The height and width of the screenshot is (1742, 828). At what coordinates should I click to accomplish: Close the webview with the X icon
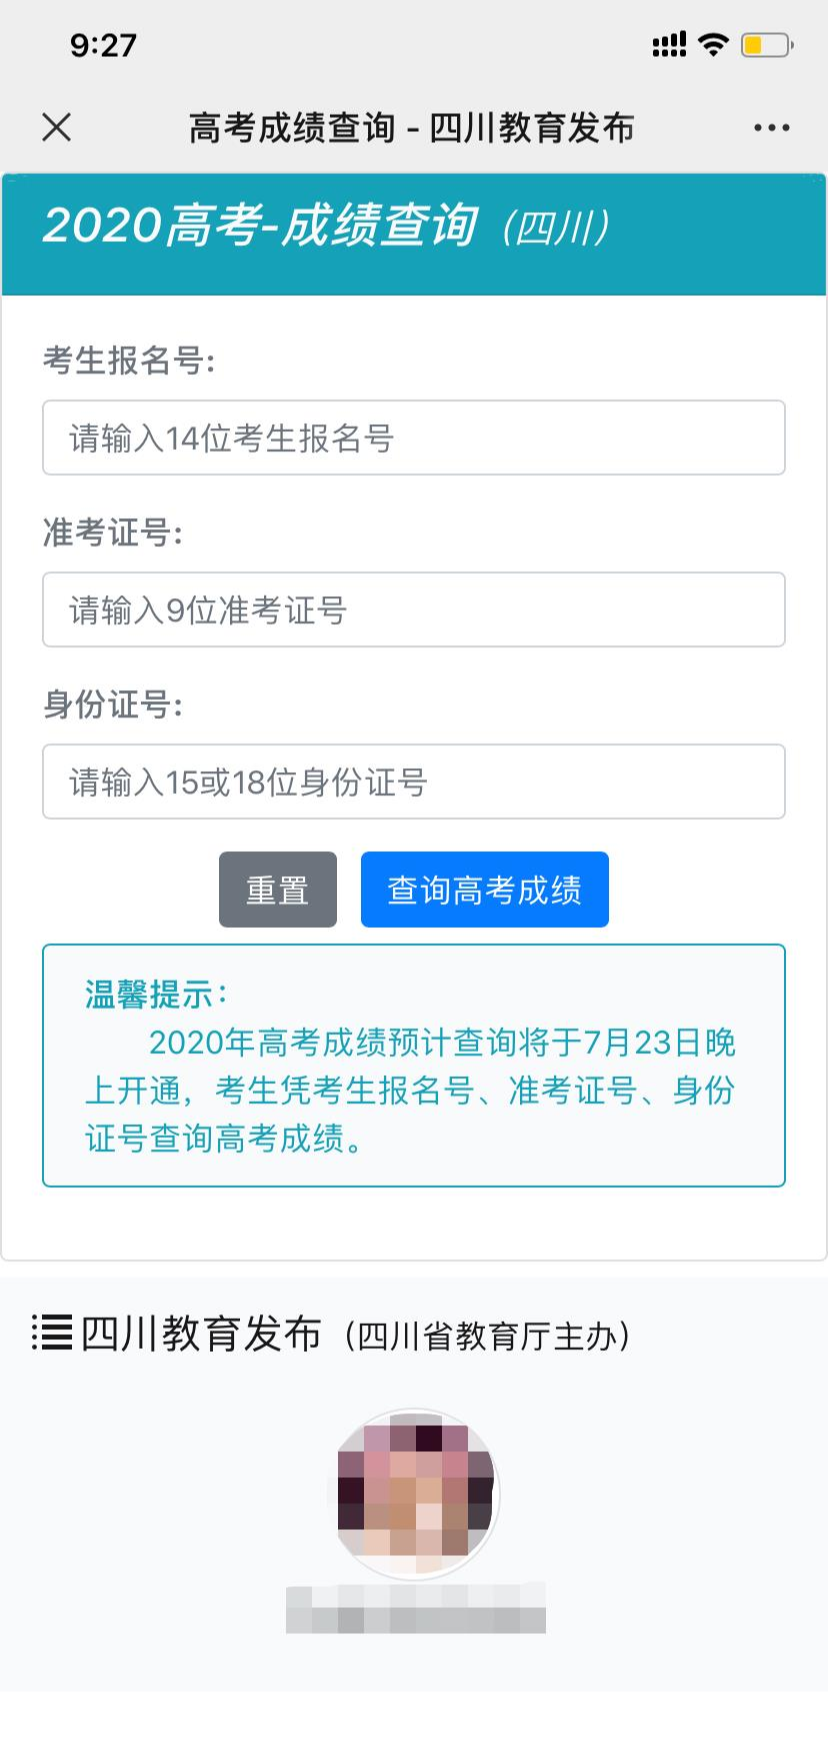pos(57,127)
